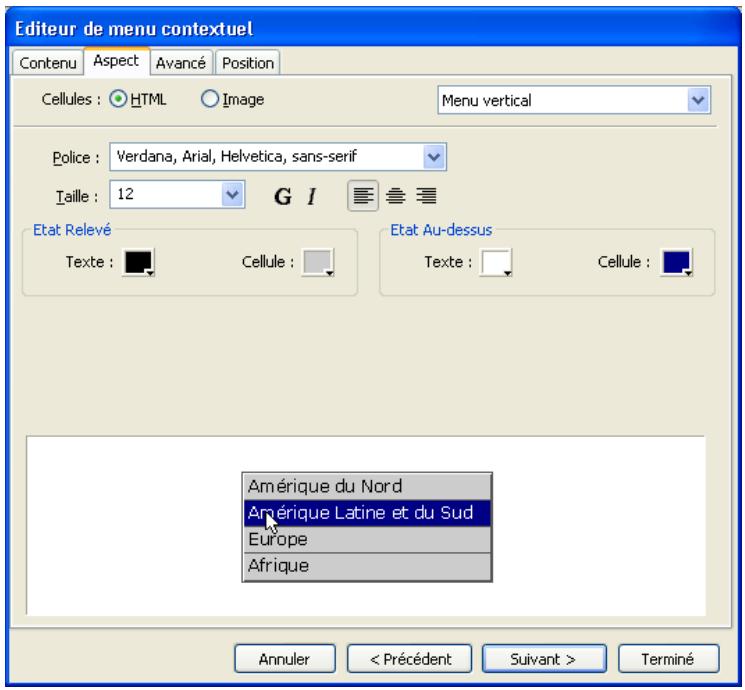
Task: Finish with the Terminé button
Action: pos(668,659)
